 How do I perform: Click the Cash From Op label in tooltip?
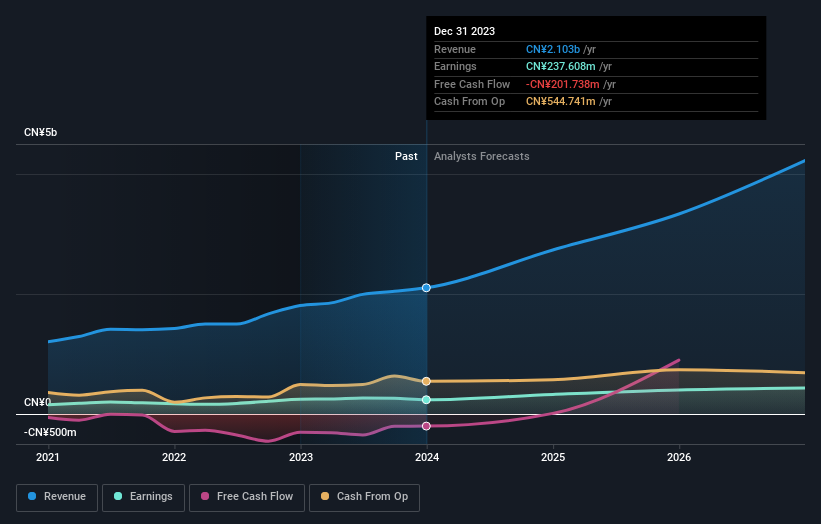[469, 102]
